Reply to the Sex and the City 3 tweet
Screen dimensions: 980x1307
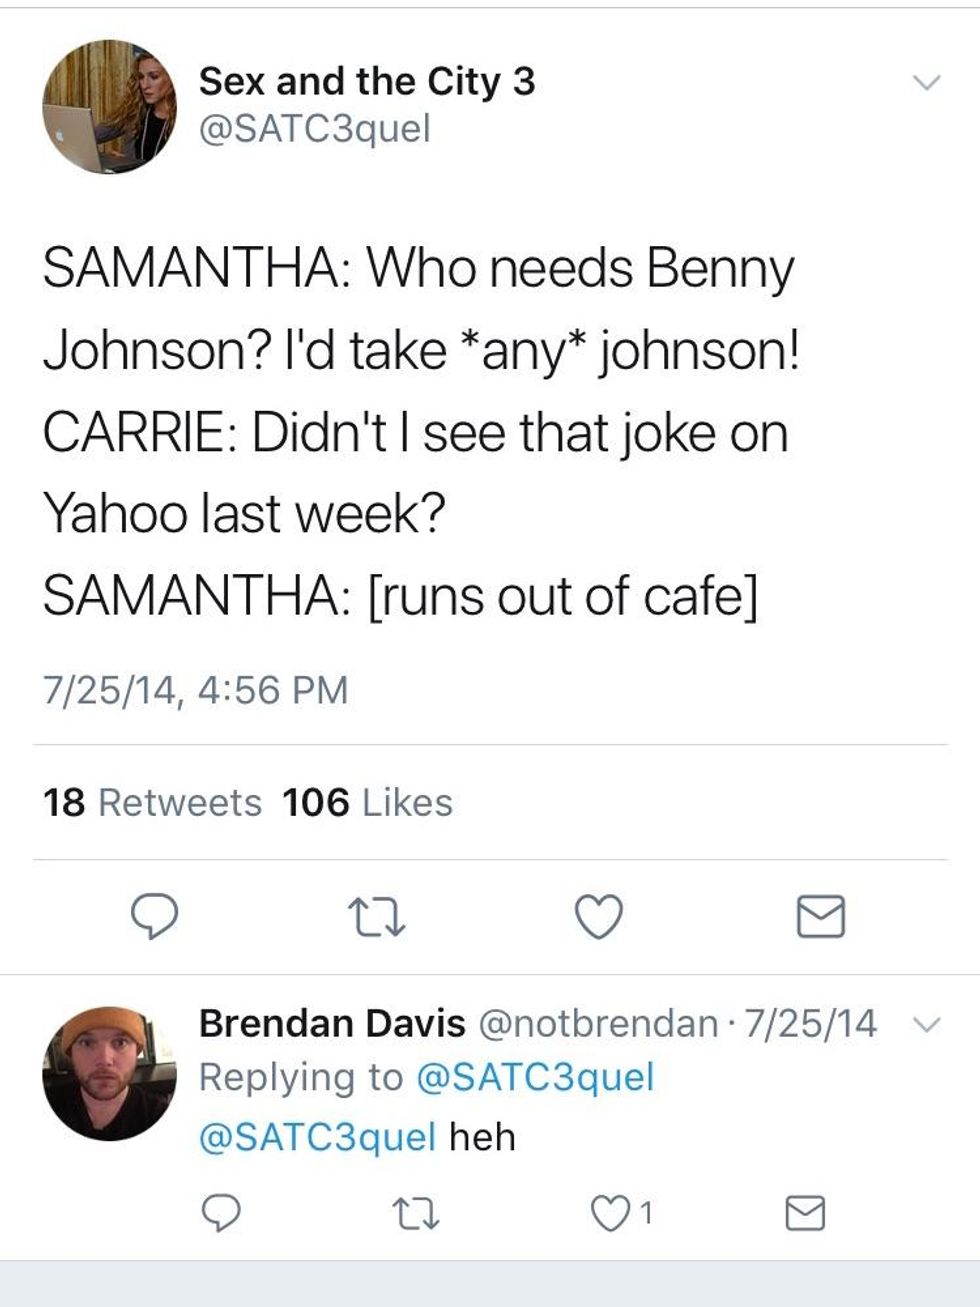[154, 916]
